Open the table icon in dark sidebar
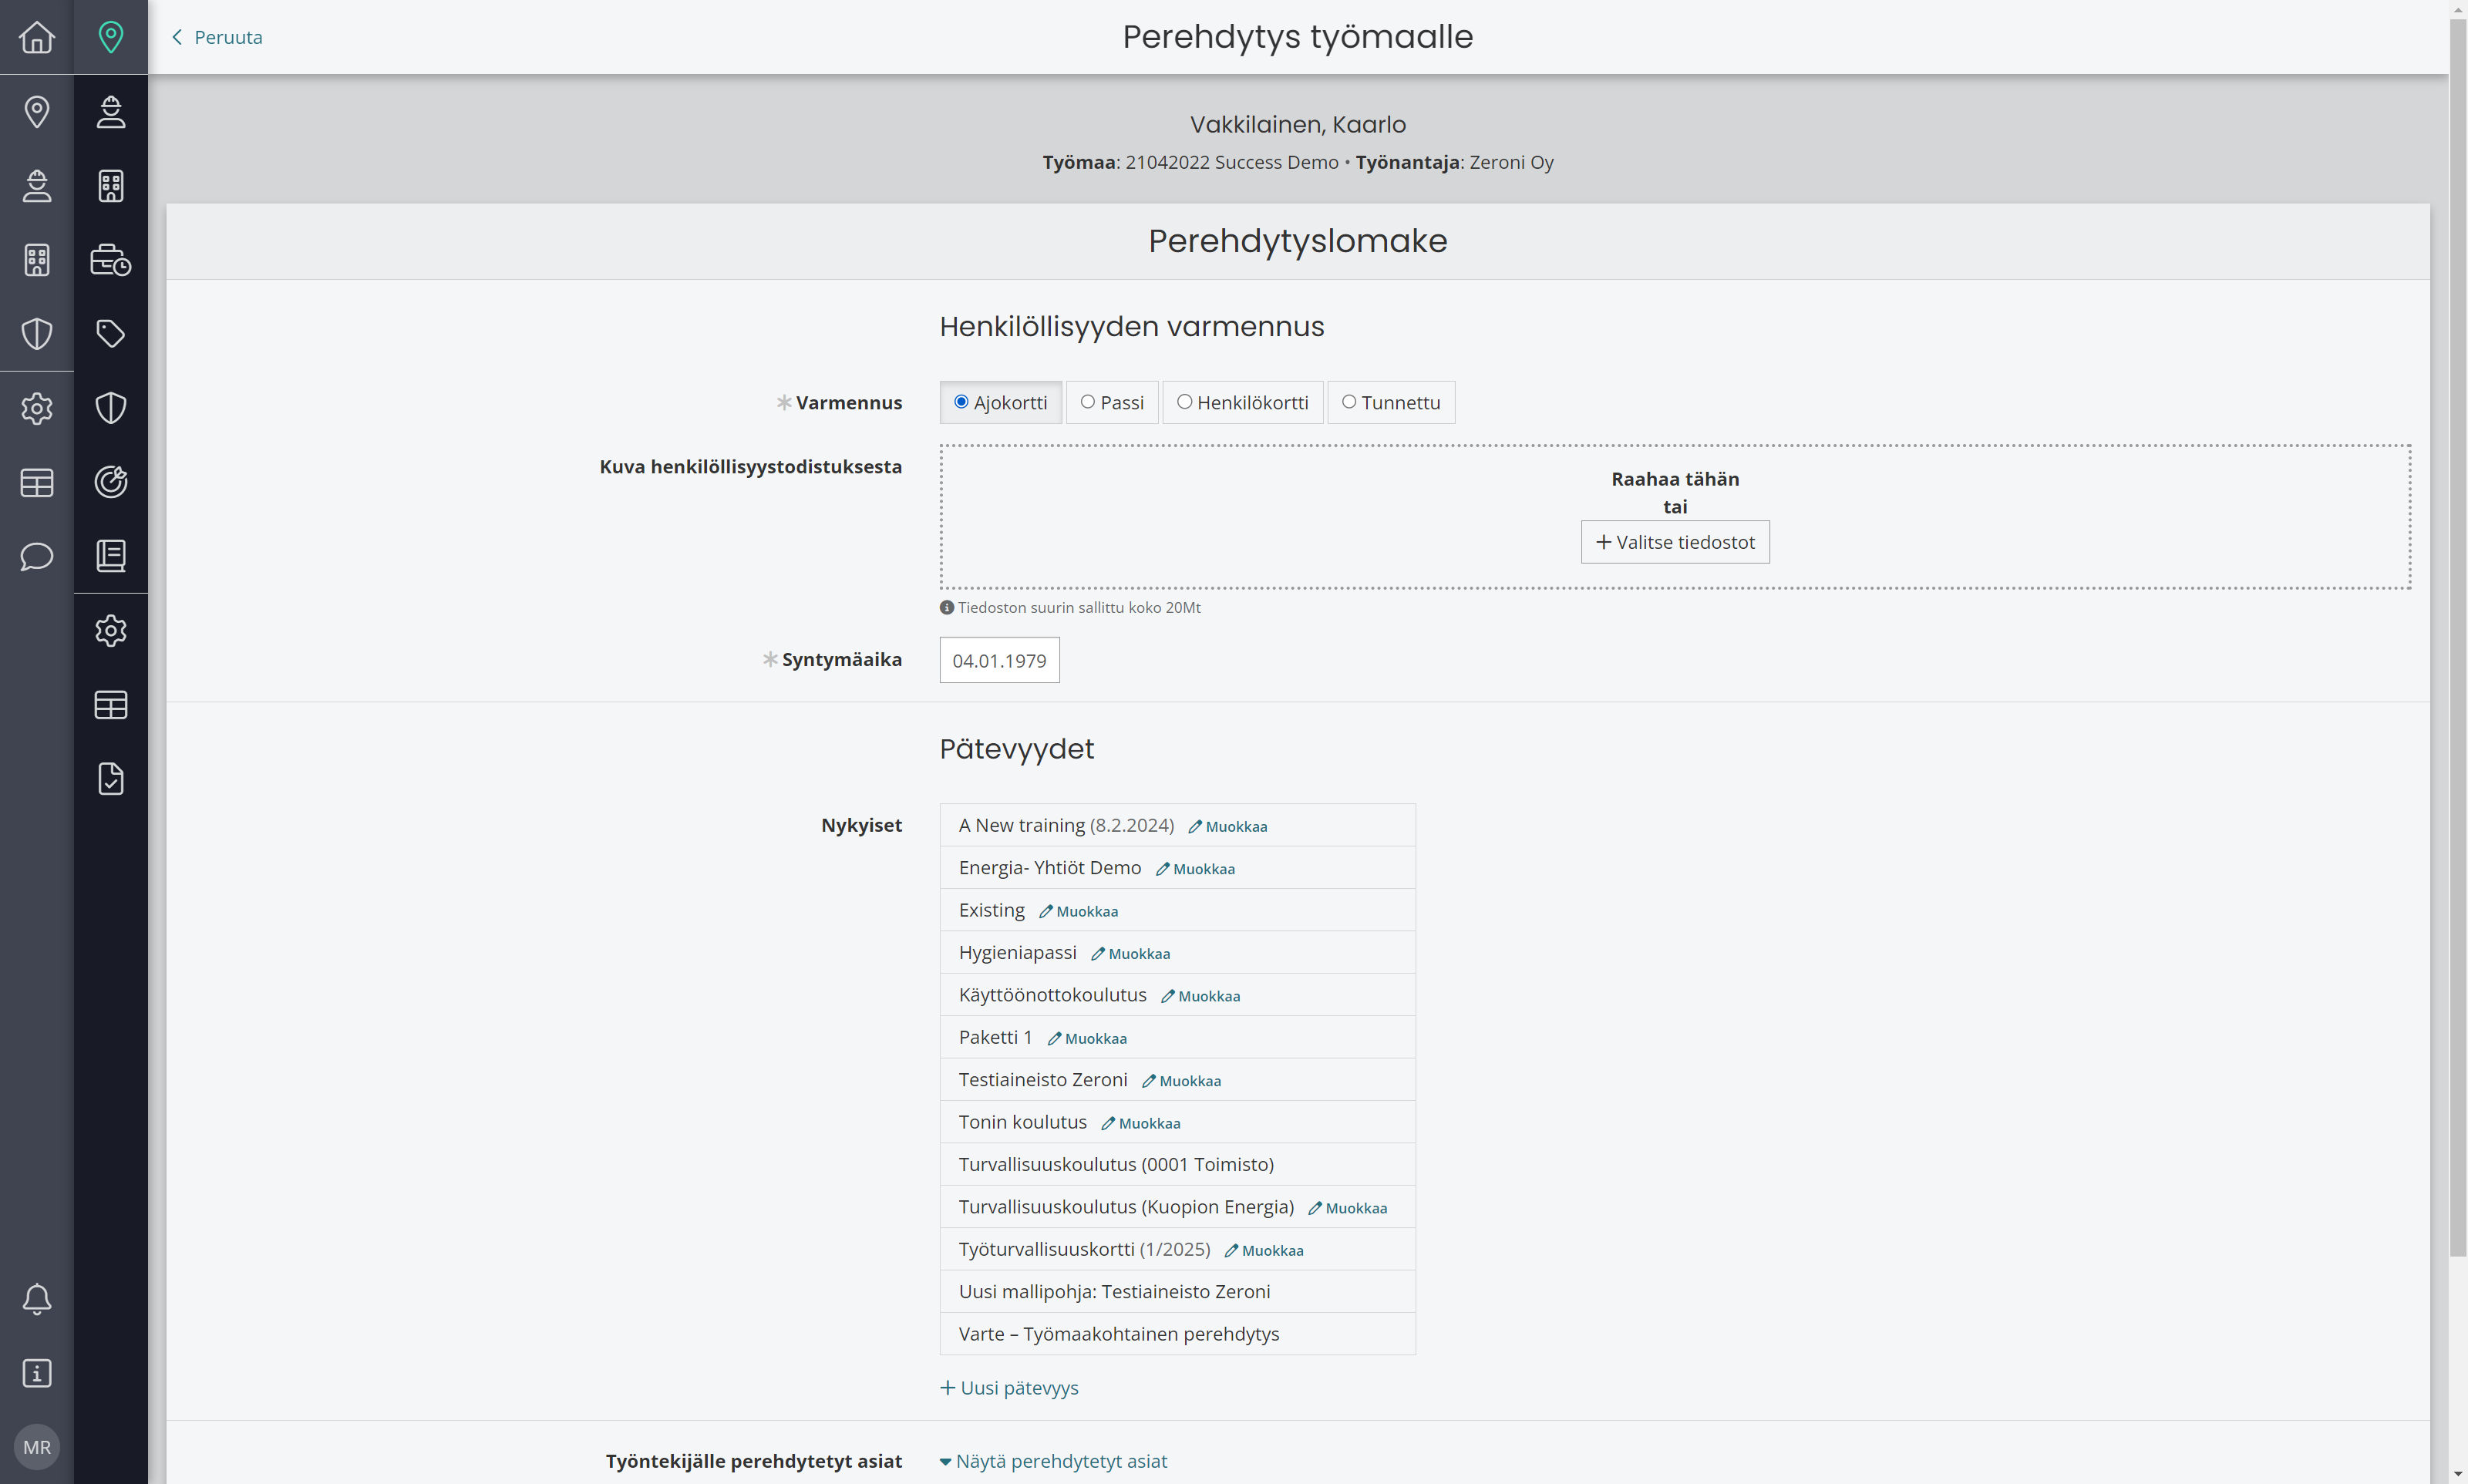Viewport: 2468px width, 1484px height. tap(111, 705)
